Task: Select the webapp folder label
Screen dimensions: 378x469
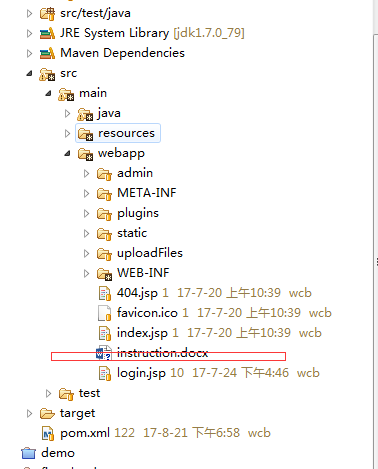Action: (x=121, y=154)
